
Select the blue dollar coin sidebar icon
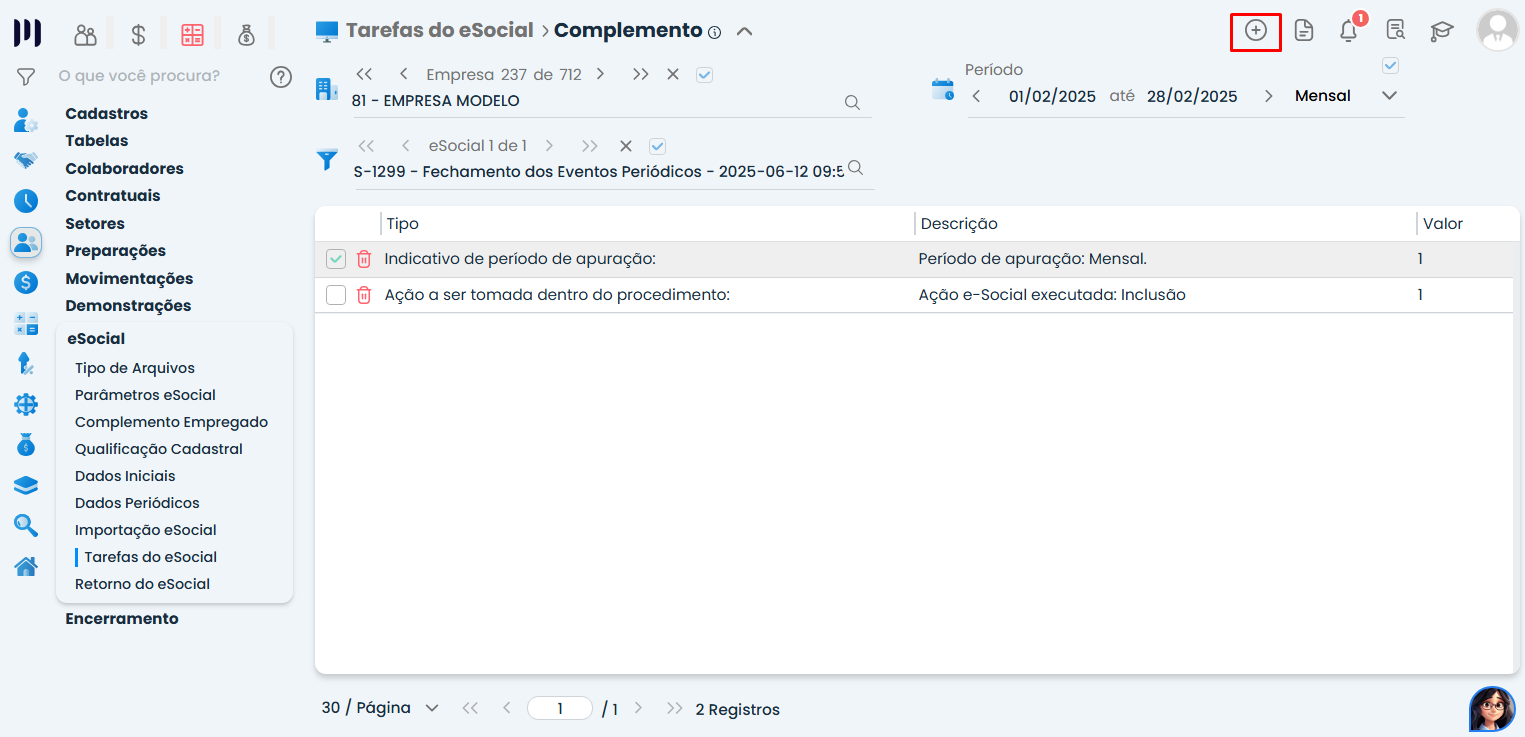[26, 282]
